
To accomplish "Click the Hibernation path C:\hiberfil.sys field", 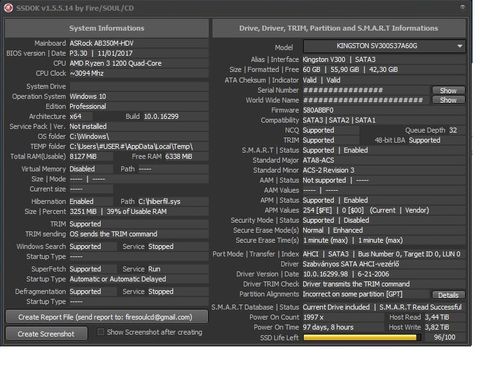I will tap(173, 202).
